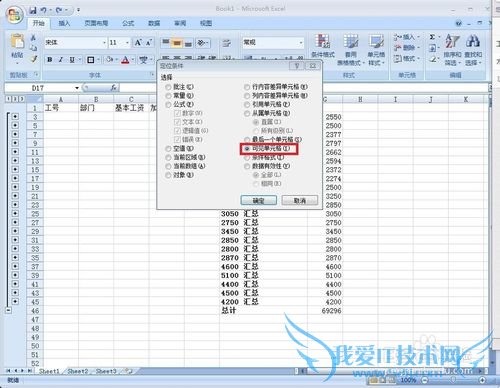
Task: Open the font name dropdown
Action: pos(104,43)
